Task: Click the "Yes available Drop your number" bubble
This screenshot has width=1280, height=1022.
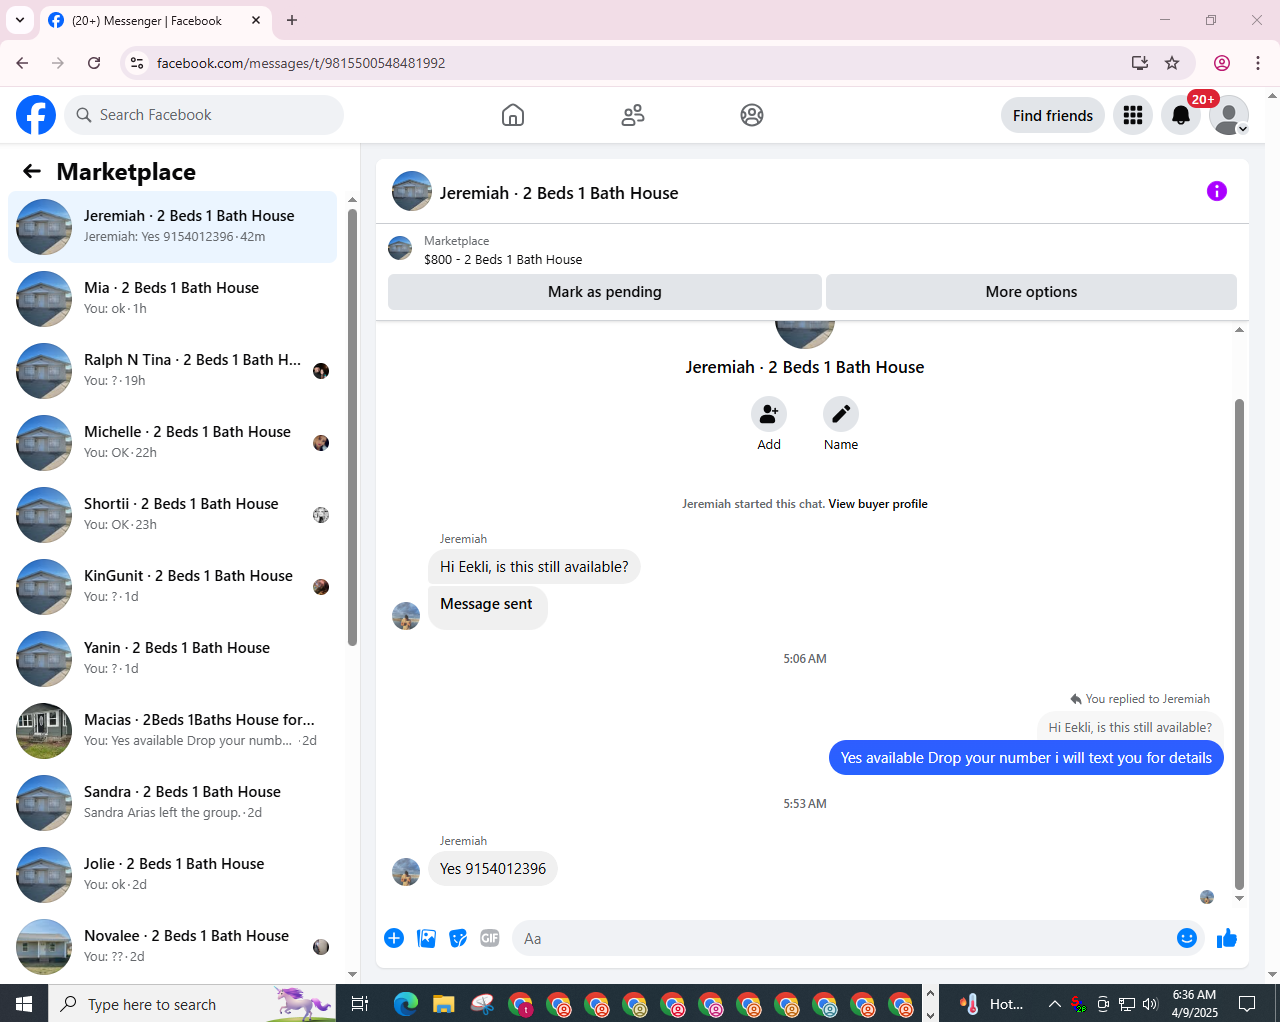Action: 1026,758
